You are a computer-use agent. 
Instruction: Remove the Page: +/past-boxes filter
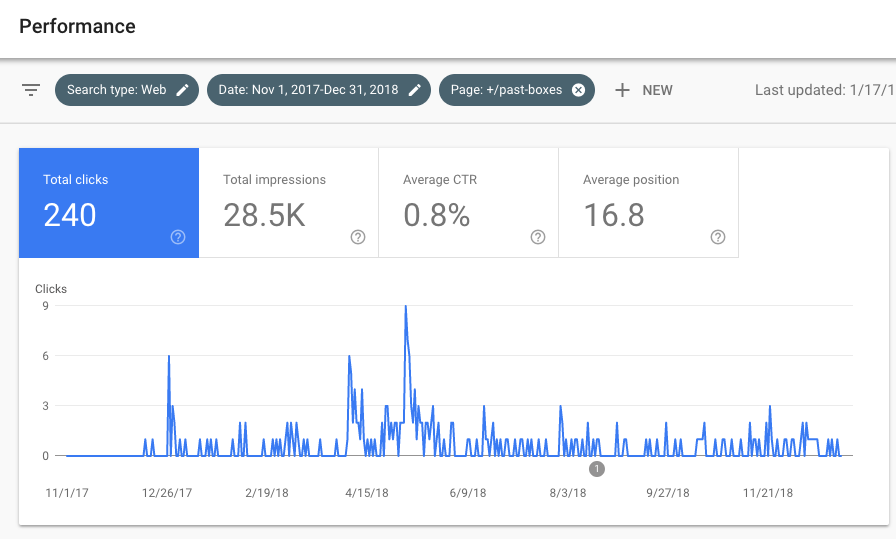(x=578, y=90)
